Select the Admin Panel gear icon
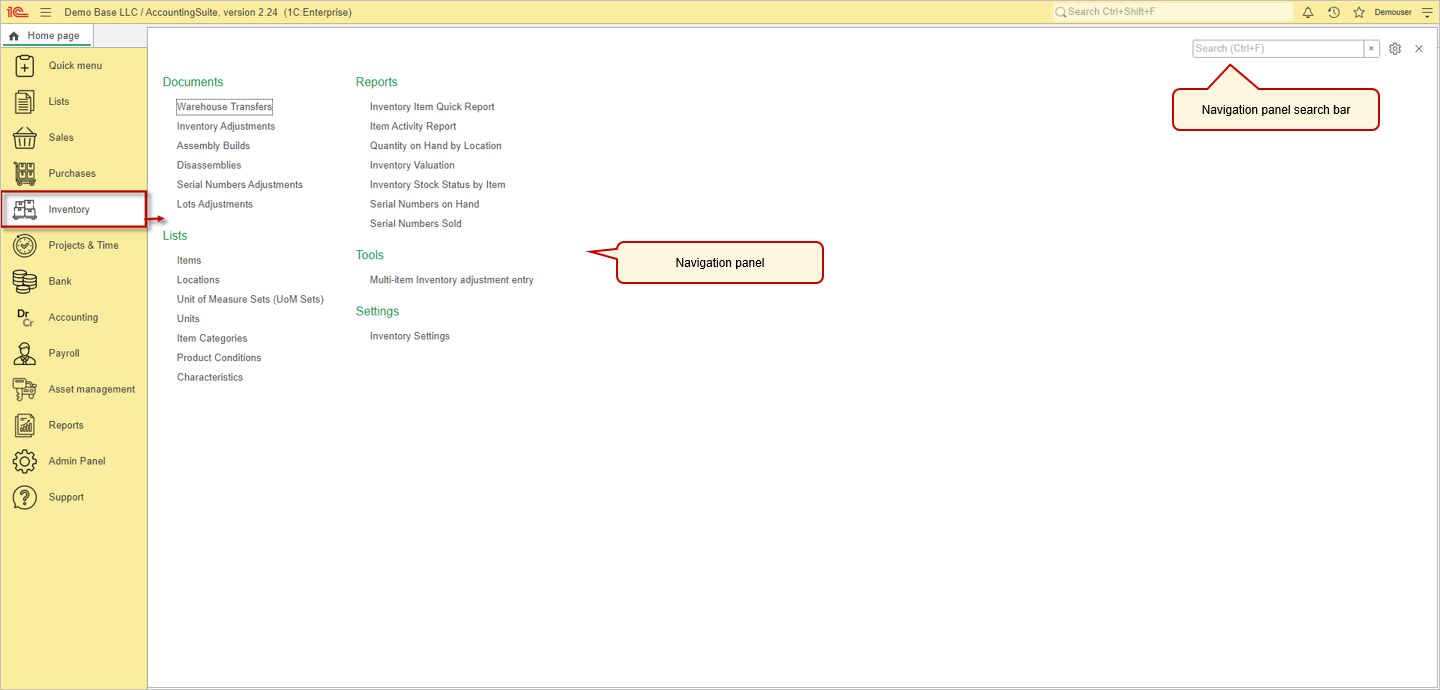The height and width of the screenshot is (690, 1440). pyautogui.click(x=24, y=461)
